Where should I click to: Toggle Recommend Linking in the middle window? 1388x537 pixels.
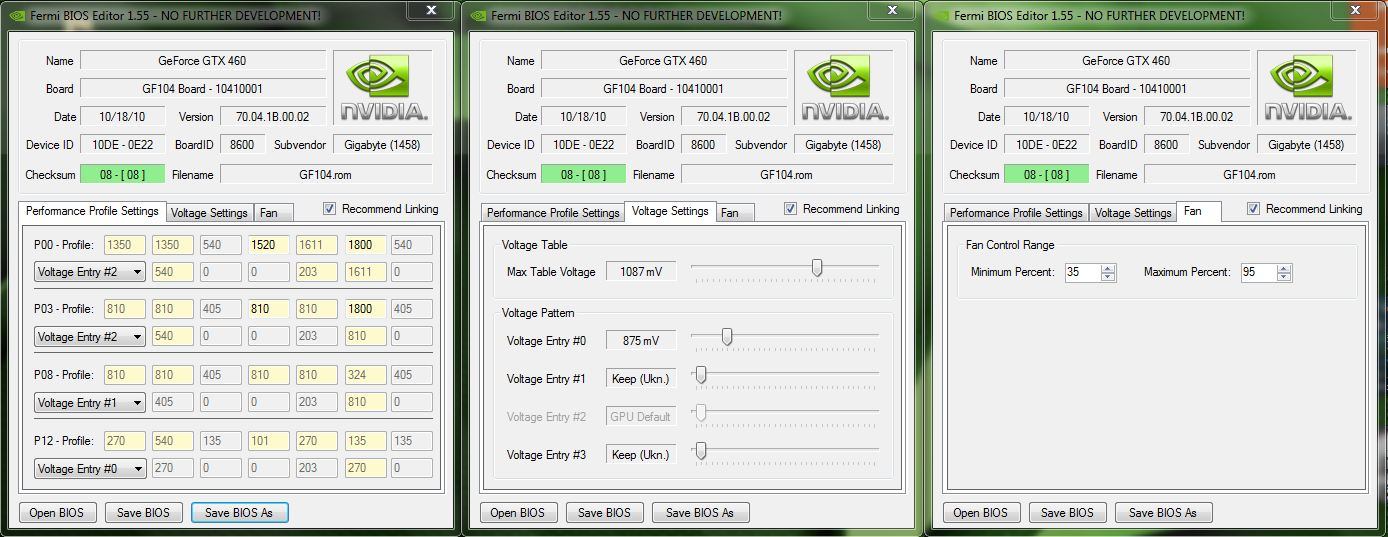pyautogui.click(x=791, y=209)
